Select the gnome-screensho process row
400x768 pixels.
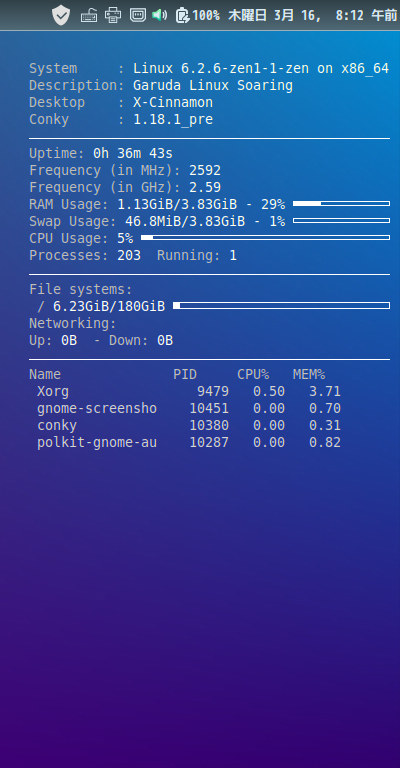pyautogui.click(x=189, y=408)
